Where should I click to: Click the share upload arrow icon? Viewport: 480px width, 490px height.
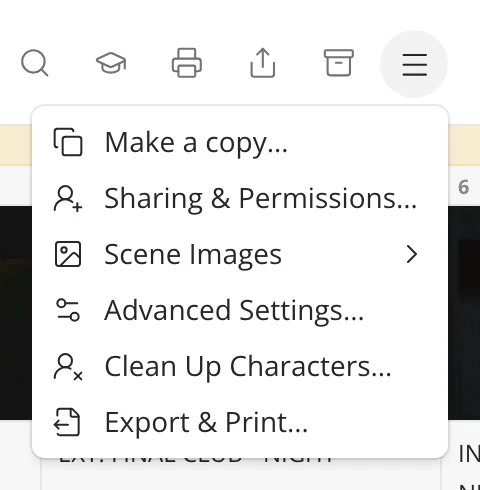(263, 63)
